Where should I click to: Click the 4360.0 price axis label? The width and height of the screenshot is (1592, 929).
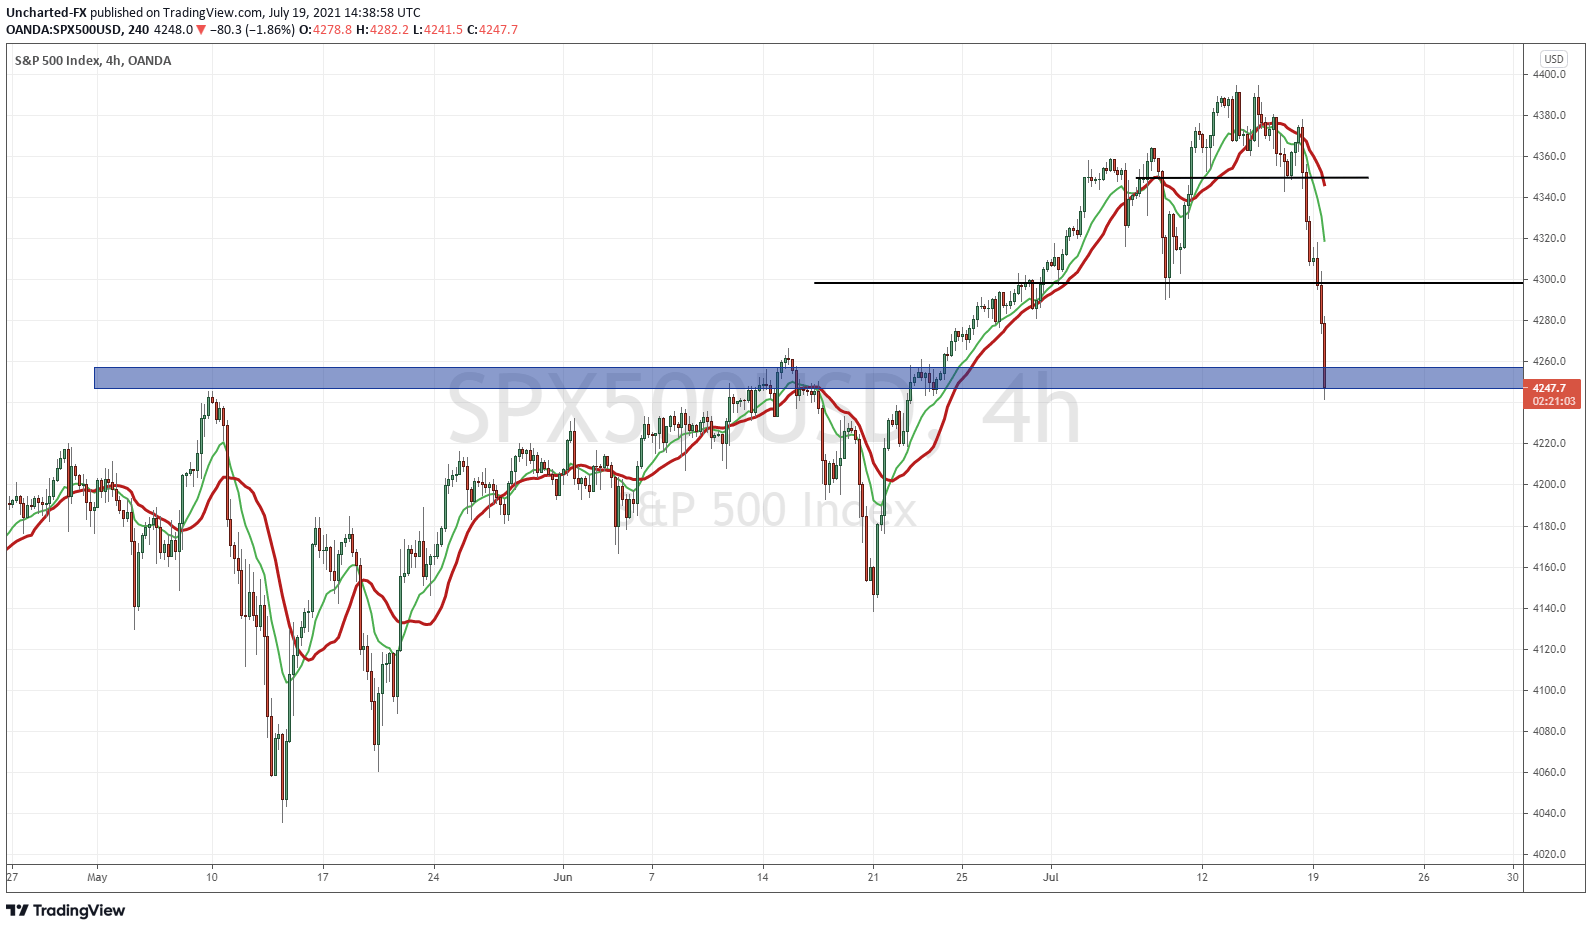pos(1550,156)
